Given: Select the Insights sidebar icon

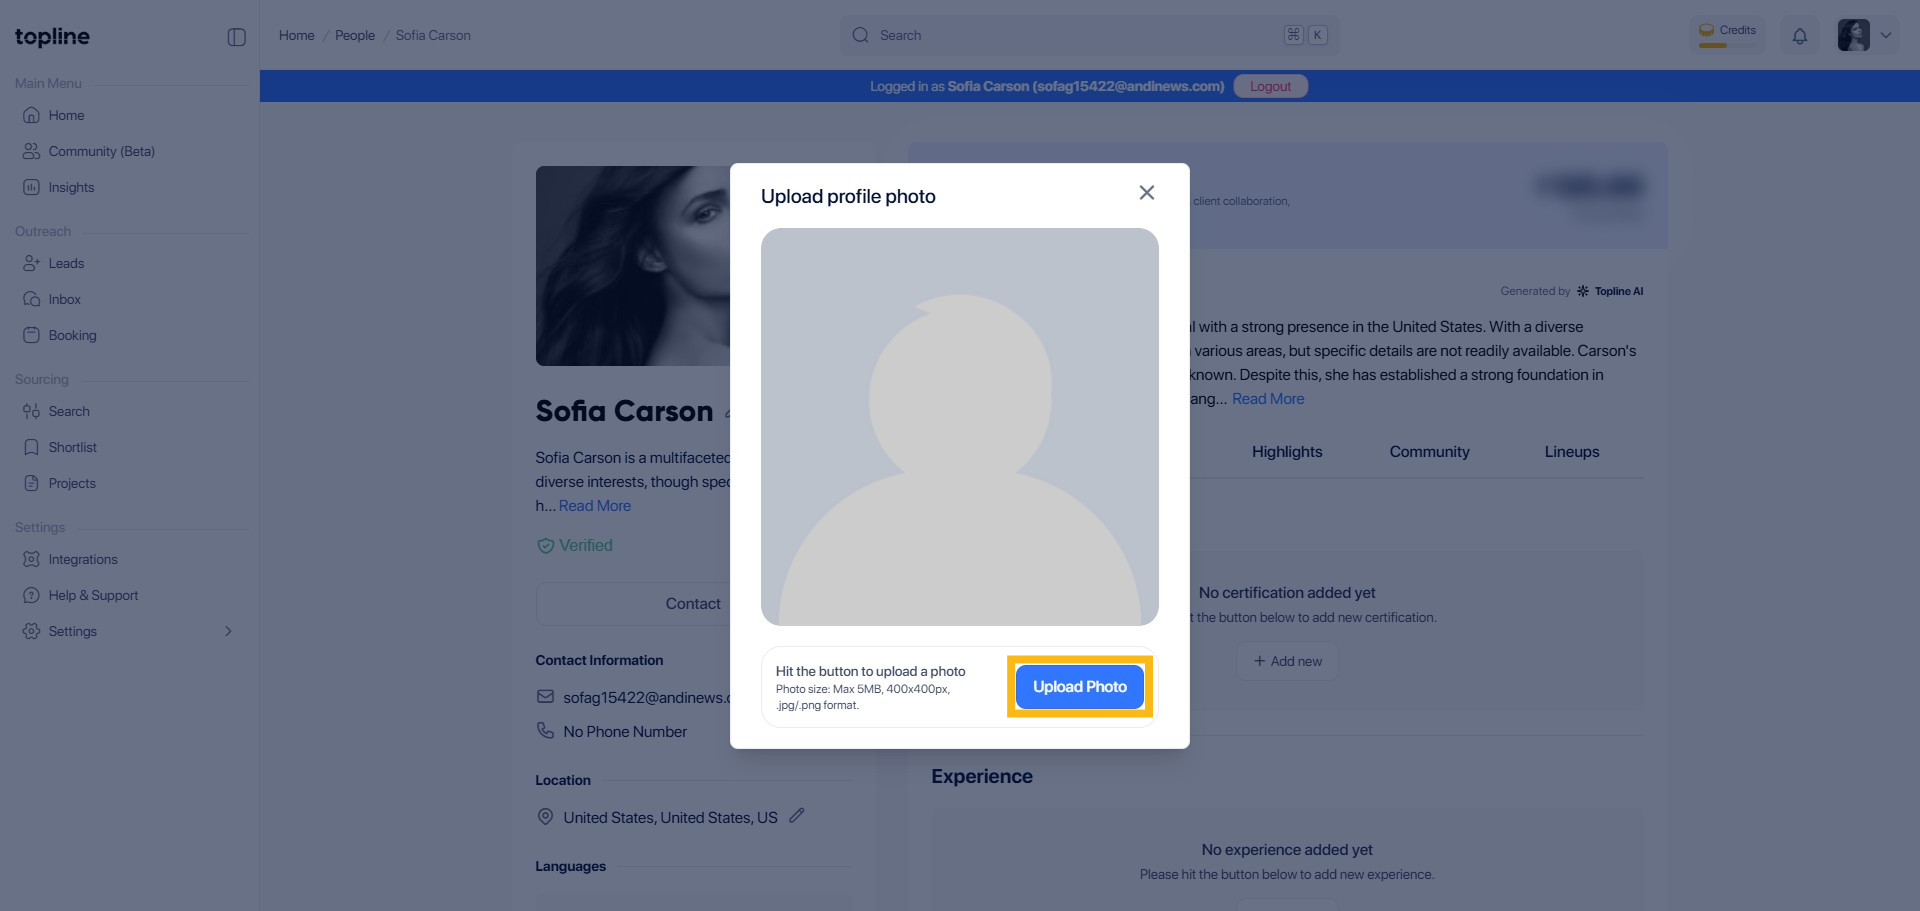Looking at the screenshot, I should tap(32, 187).
